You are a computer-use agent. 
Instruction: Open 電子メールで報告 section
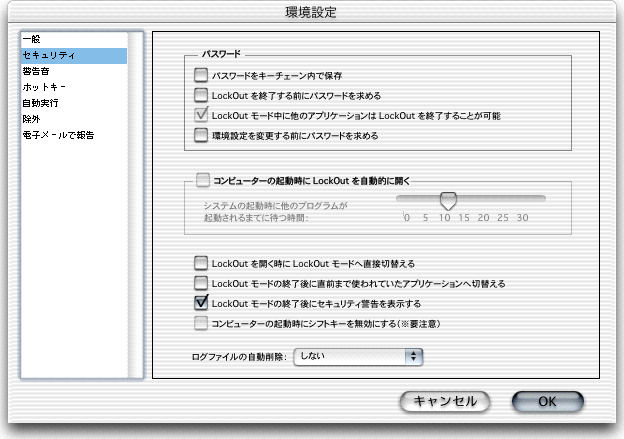(x=74, y=135)
